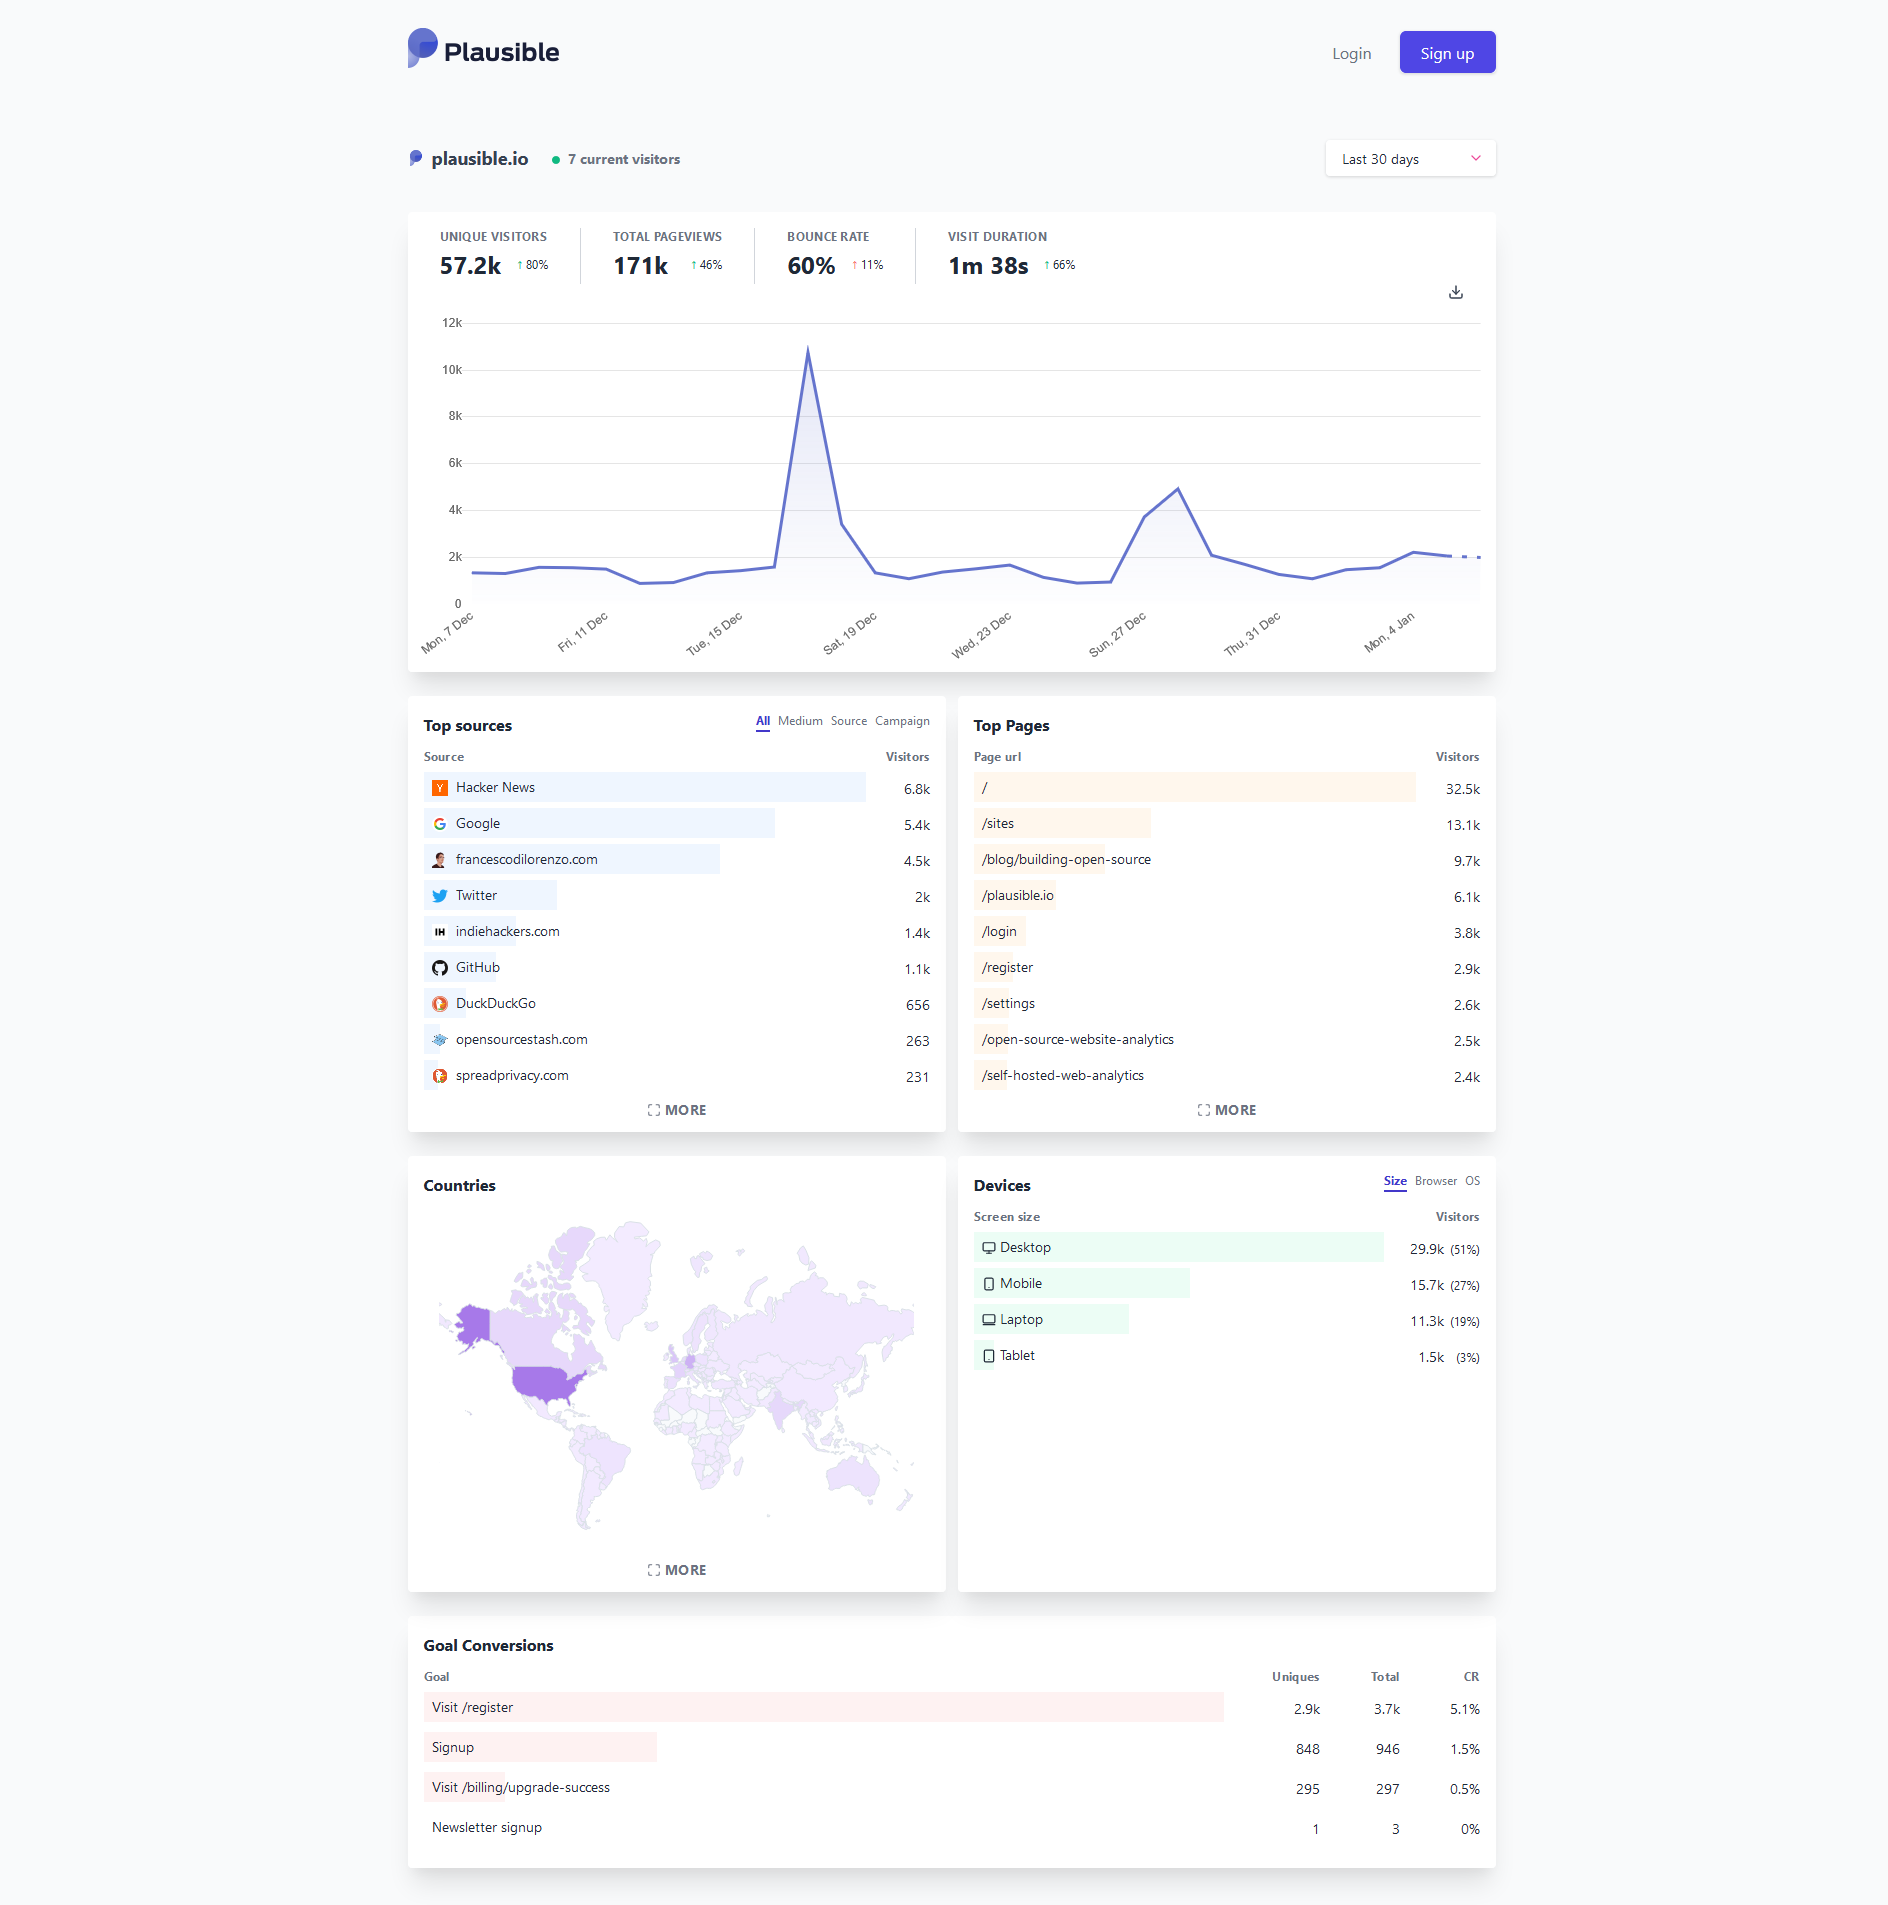The width and height of the screenshot is (1888, 1905).
Task: Switch to the Medium tab
Action: (x=800, y=721)
